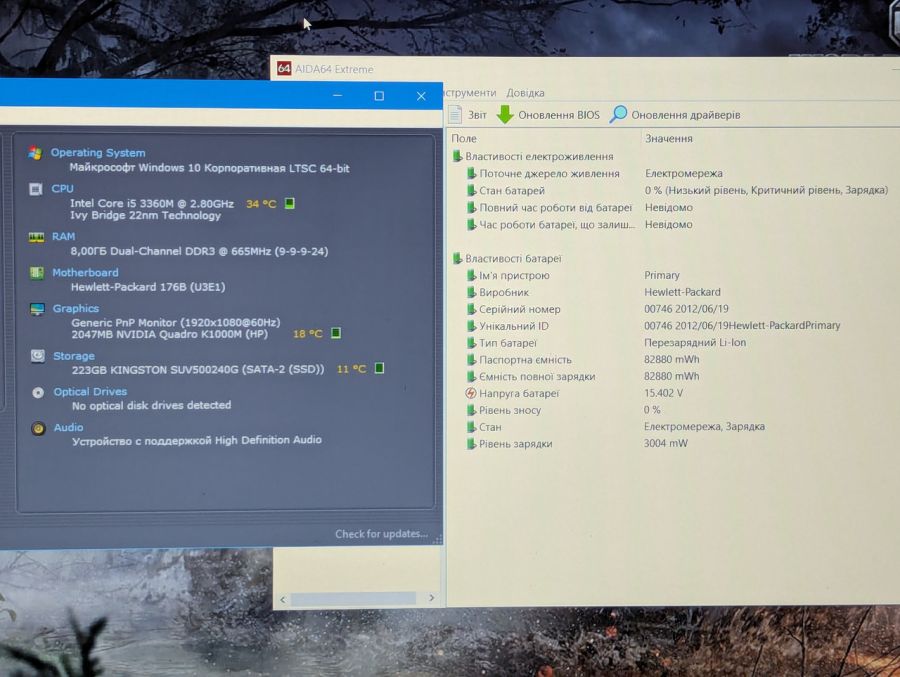900x677 pixels.
Task: Click the Перезарядний Li-Ion value
Action: pos(695,342)
